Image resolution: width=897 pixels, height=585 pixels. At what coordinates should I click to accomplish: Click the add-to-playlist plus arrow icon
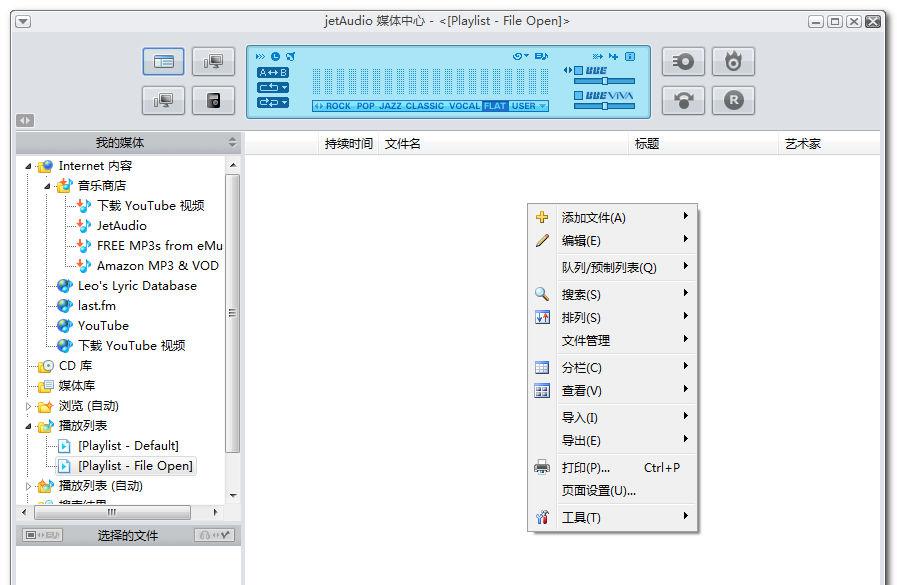click(x=613, y=57)
